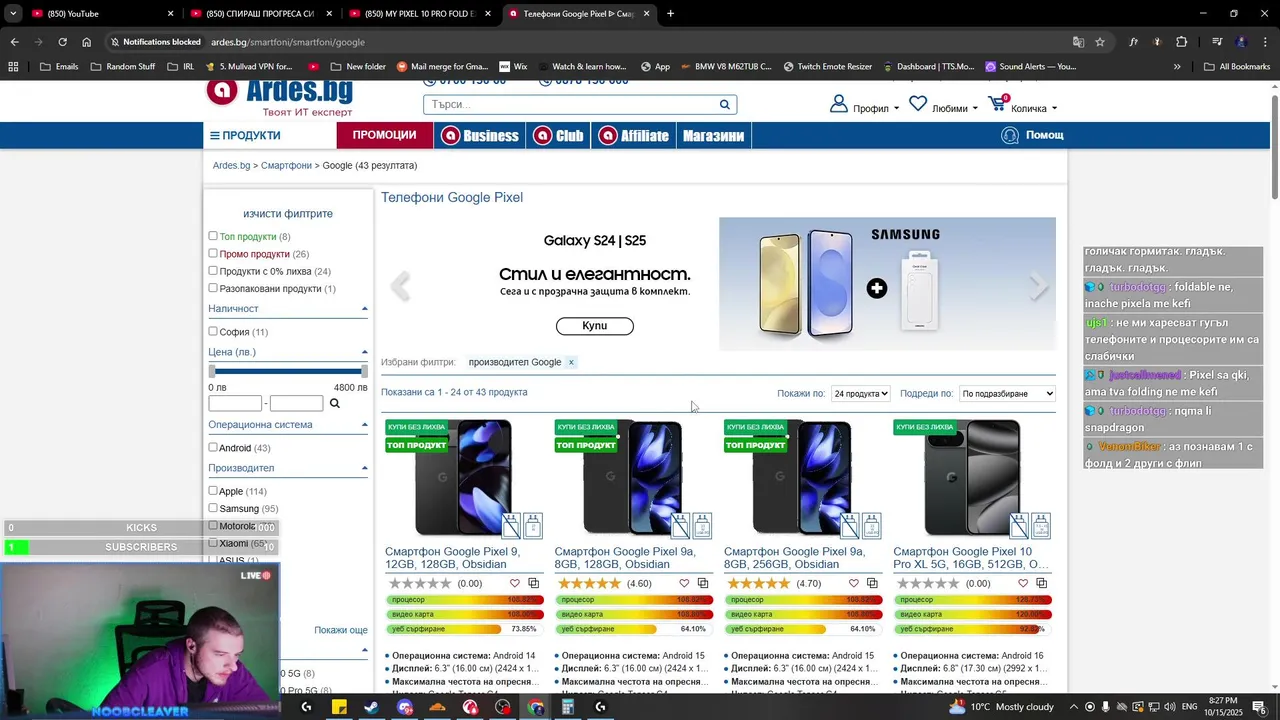Viewport: 1280px width, 720px height.
Task: Open the ПРОДУКТИ menu
Action: pos(245,135)
